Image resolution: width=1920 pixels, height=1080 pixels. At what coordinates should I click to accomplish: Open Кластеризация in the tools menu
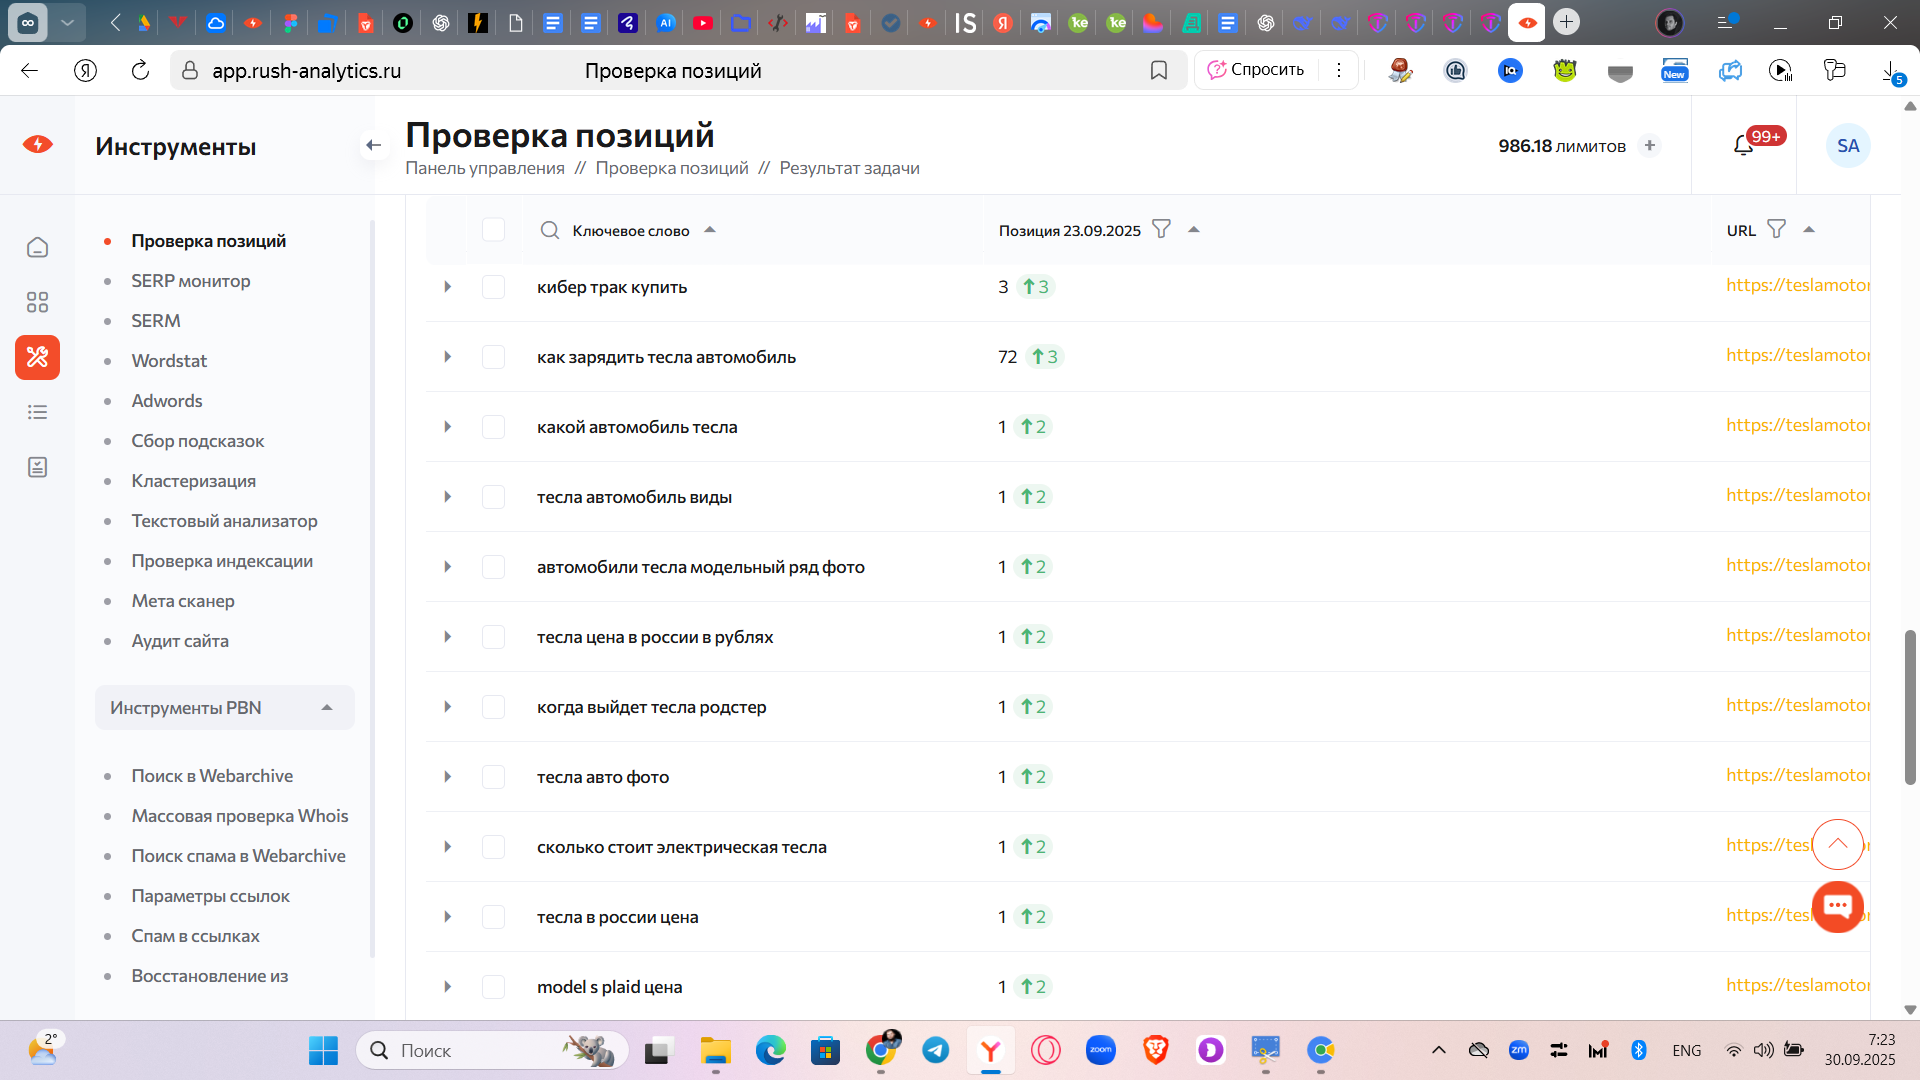point(193,481)
